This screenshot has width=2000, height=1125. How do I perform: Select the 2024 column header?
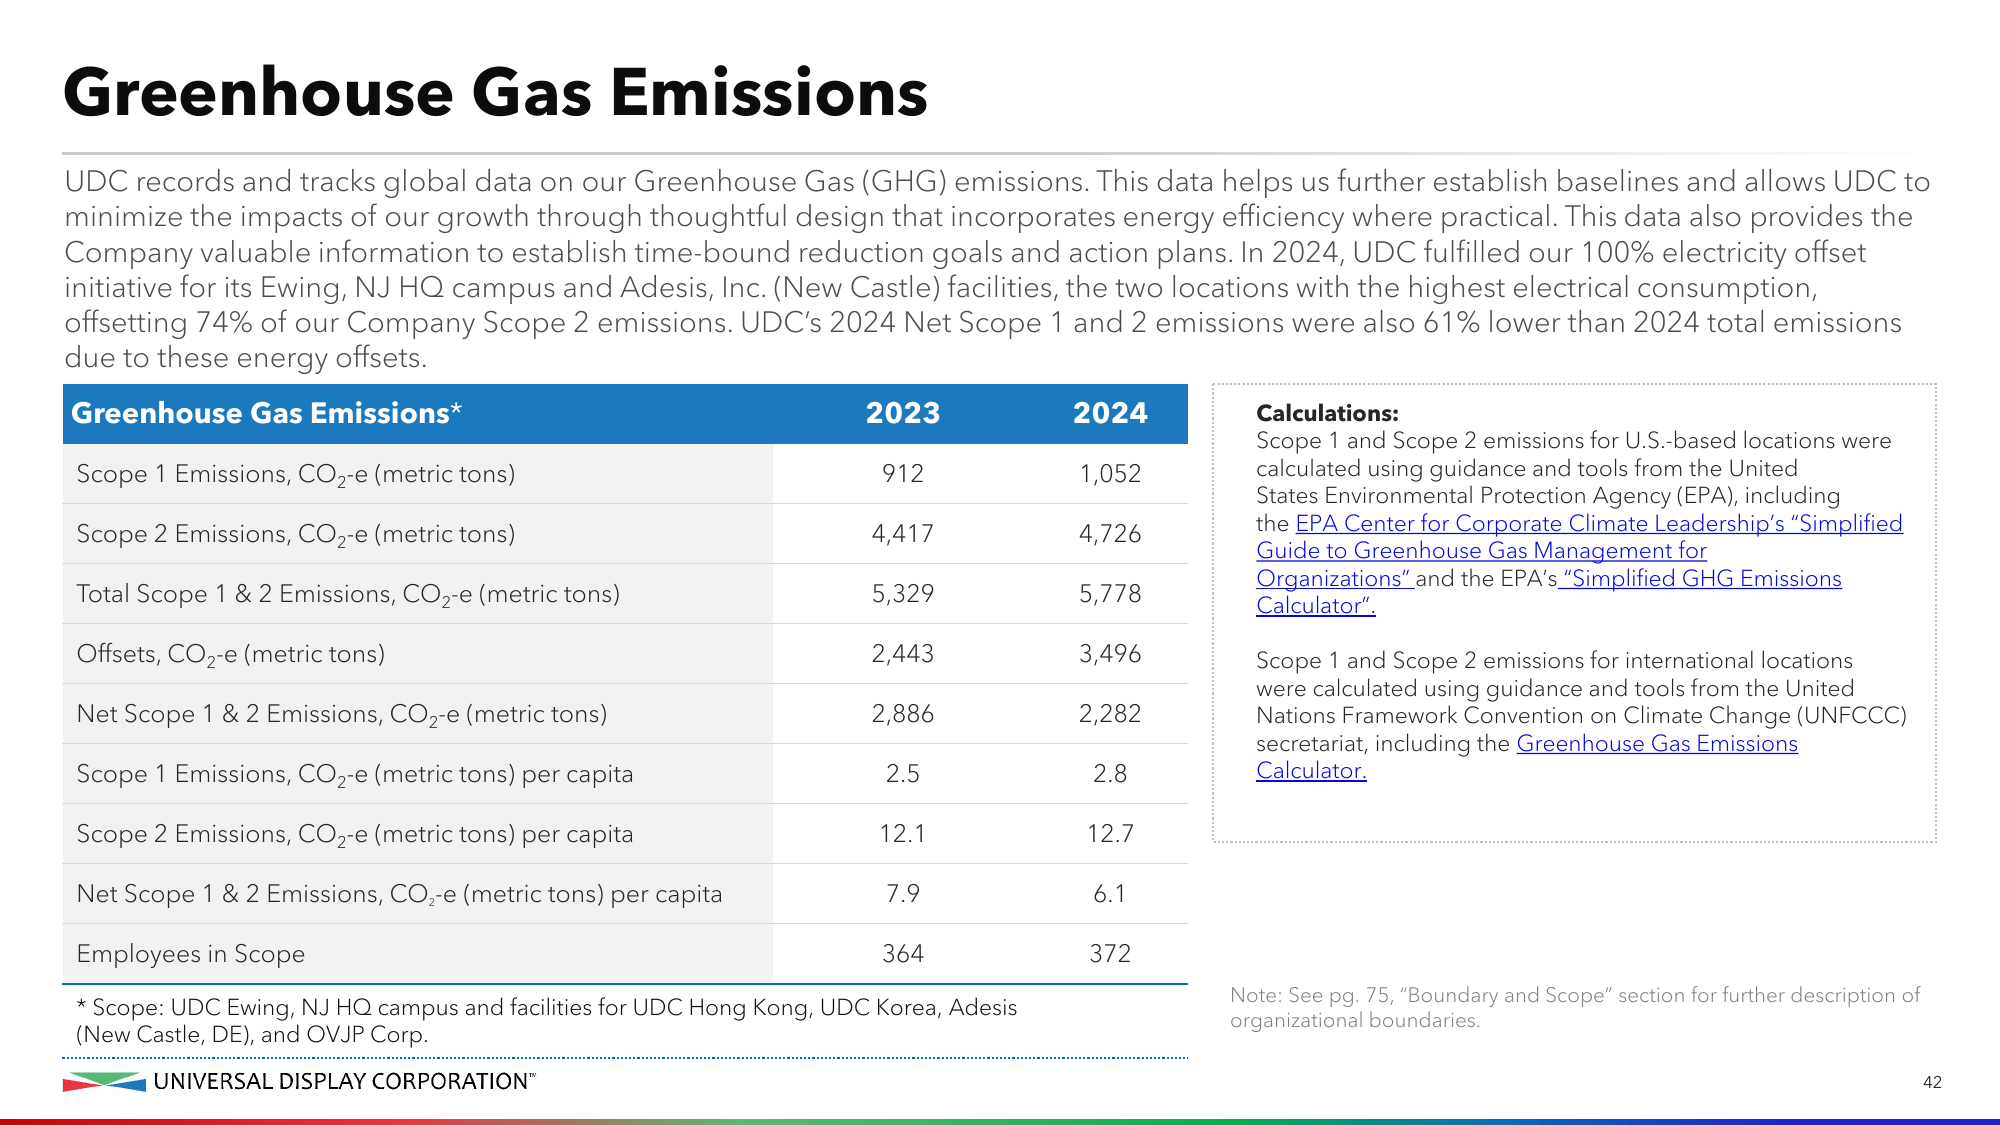[x=1110, y=413]
